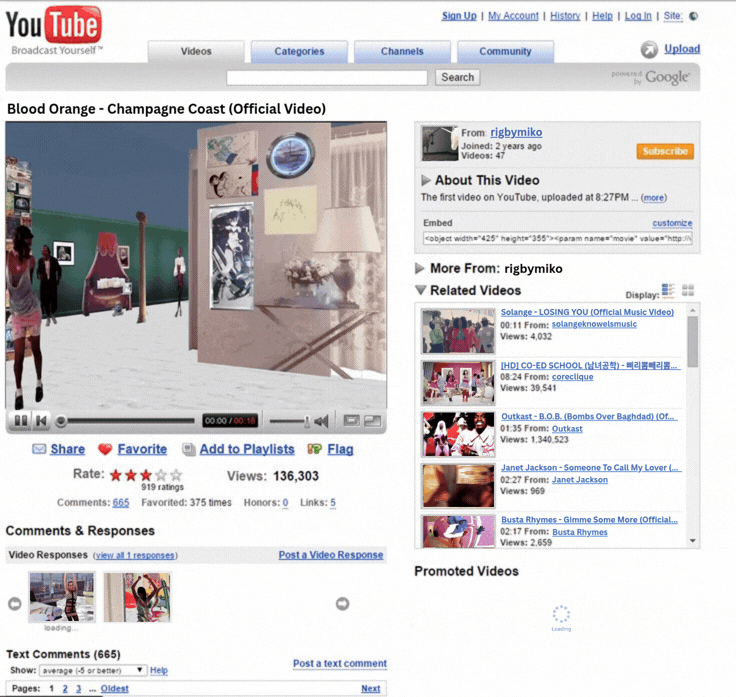Rate video four stars
Screen dimensions: 736x697
(x=161, y=475)
